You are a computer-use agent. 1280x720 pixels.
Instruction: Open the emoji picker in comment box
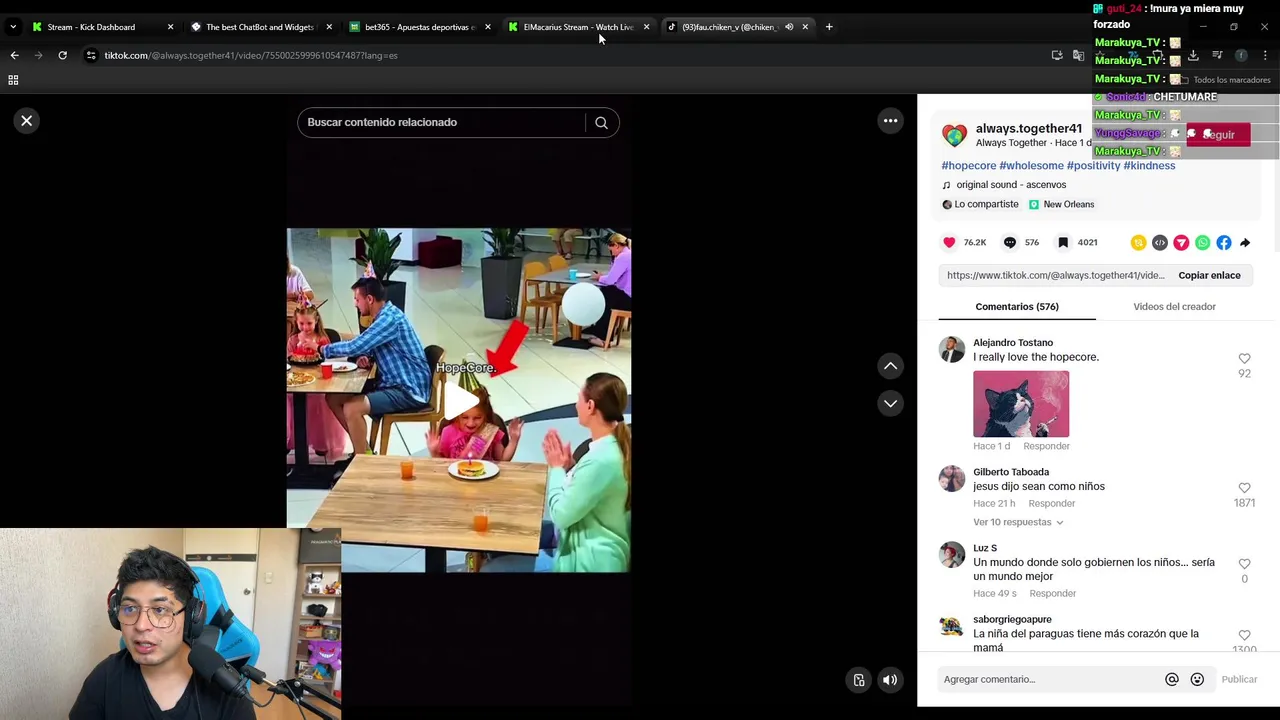tap(1197, 680)
